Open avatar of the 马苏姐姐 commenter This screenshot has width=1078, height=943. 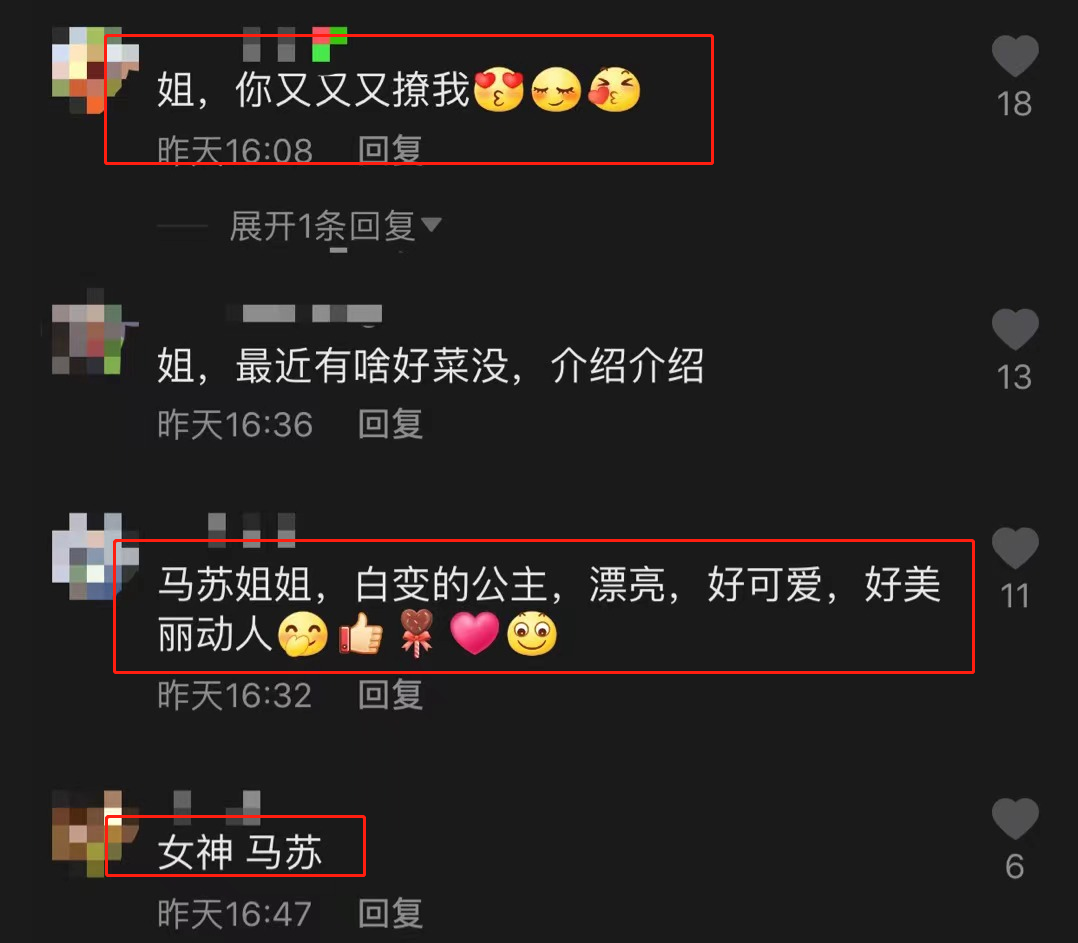pos(96,556)
